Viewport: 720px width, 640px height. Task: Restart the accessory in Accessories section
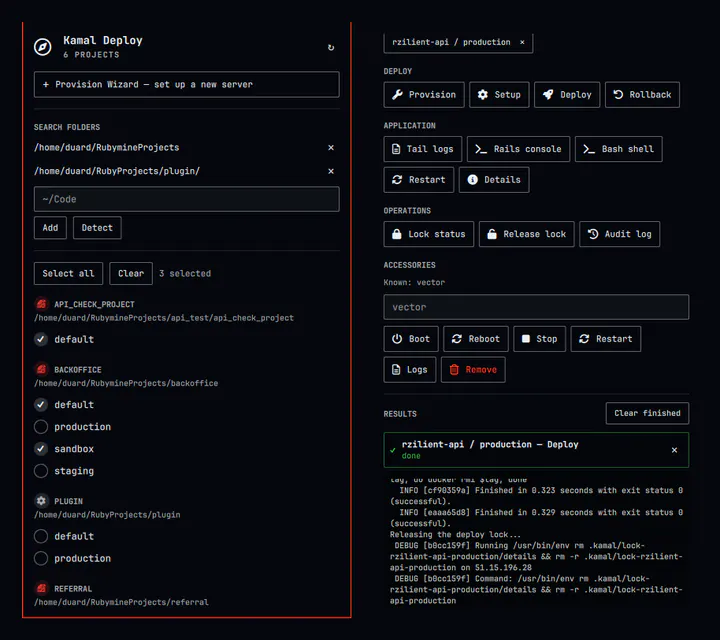[606, 339]
